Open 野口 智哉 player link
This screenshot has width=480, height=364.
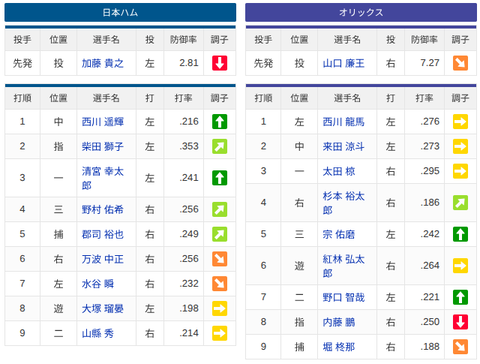click(344, 297)
